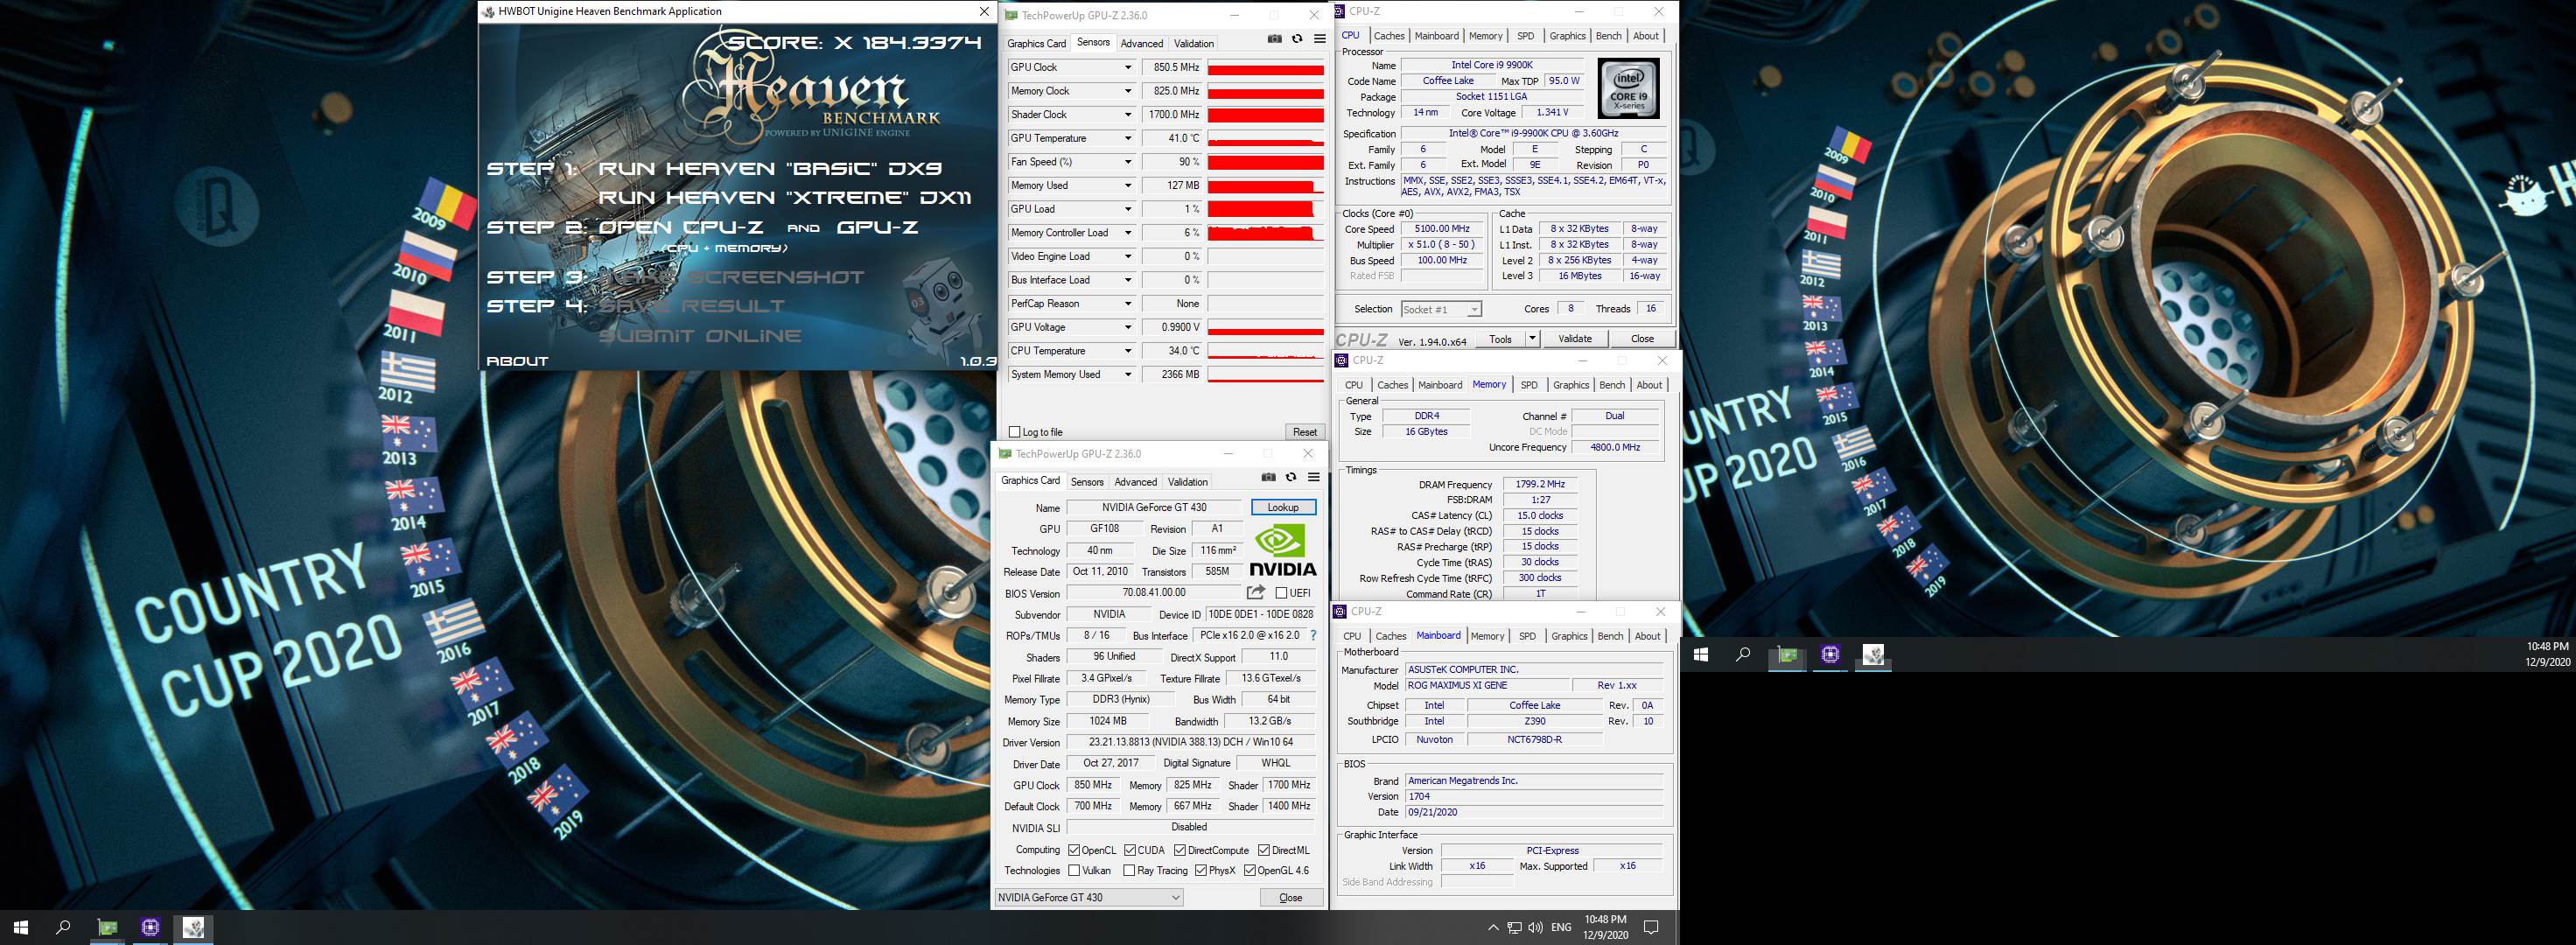Toggle the CUDA checkbox

tap(1129, 850)
